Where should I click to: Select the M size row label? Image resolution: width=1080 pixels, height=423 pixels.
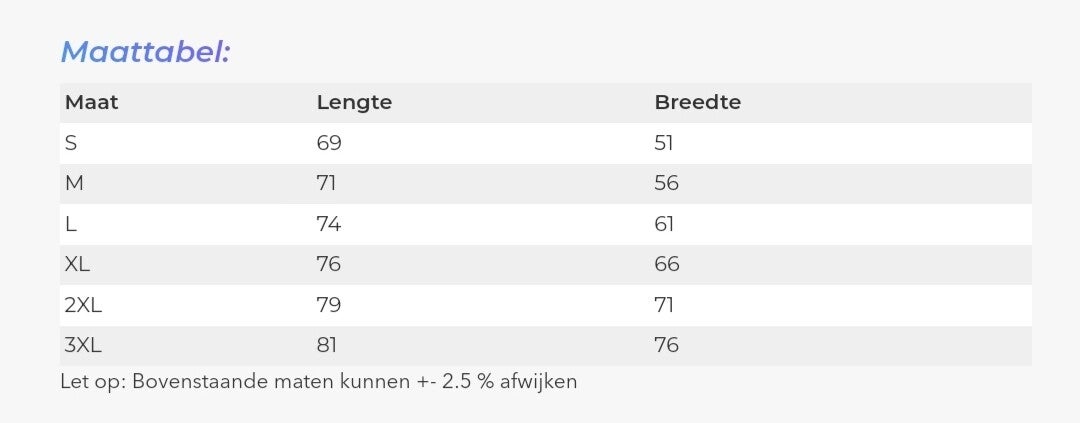click(x=73, y=184)
